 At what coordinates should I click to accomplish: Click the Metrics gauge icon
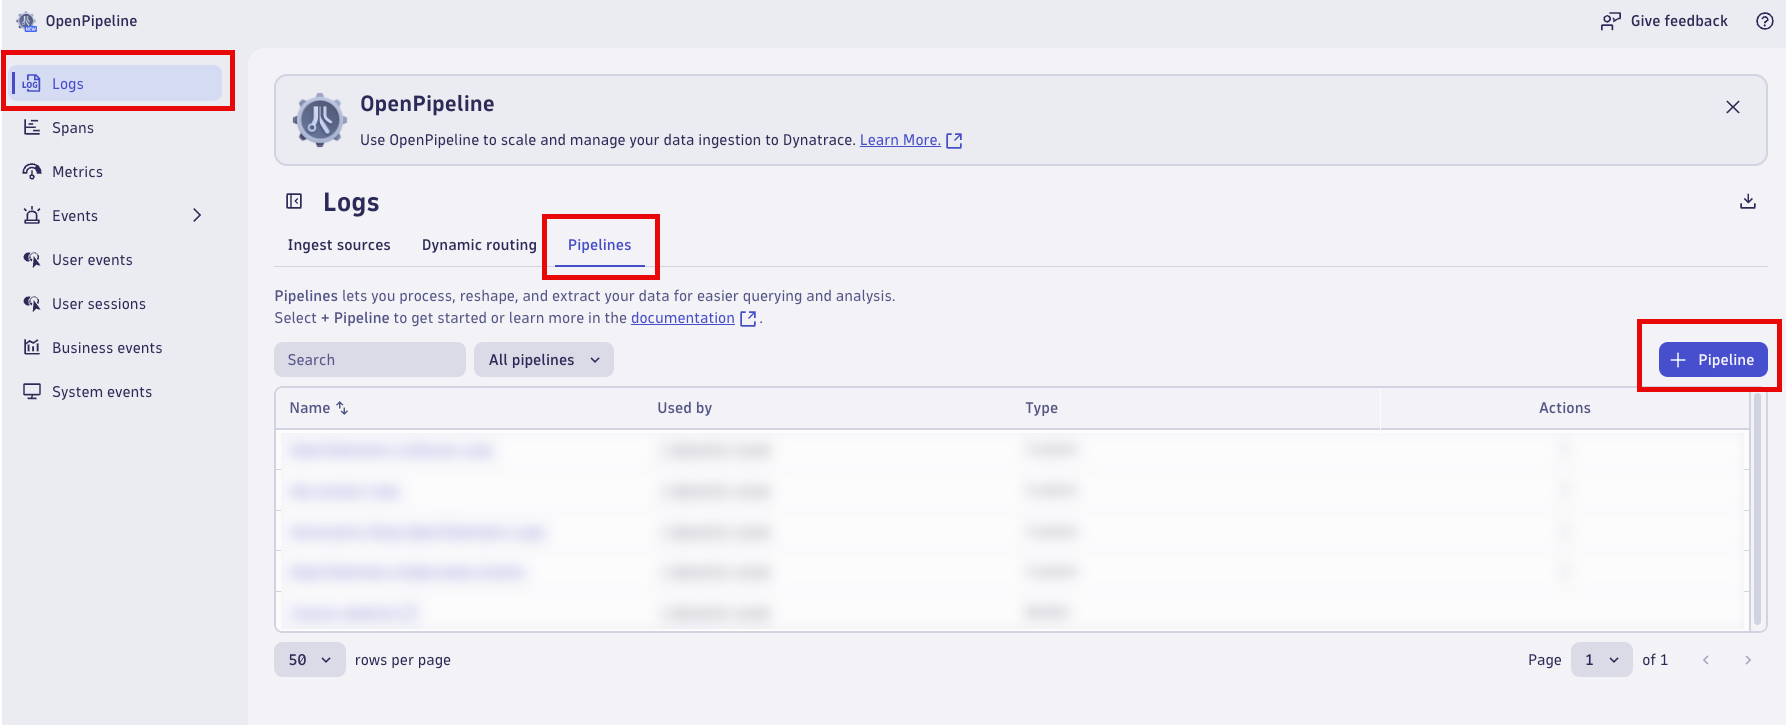pos(32,171)
